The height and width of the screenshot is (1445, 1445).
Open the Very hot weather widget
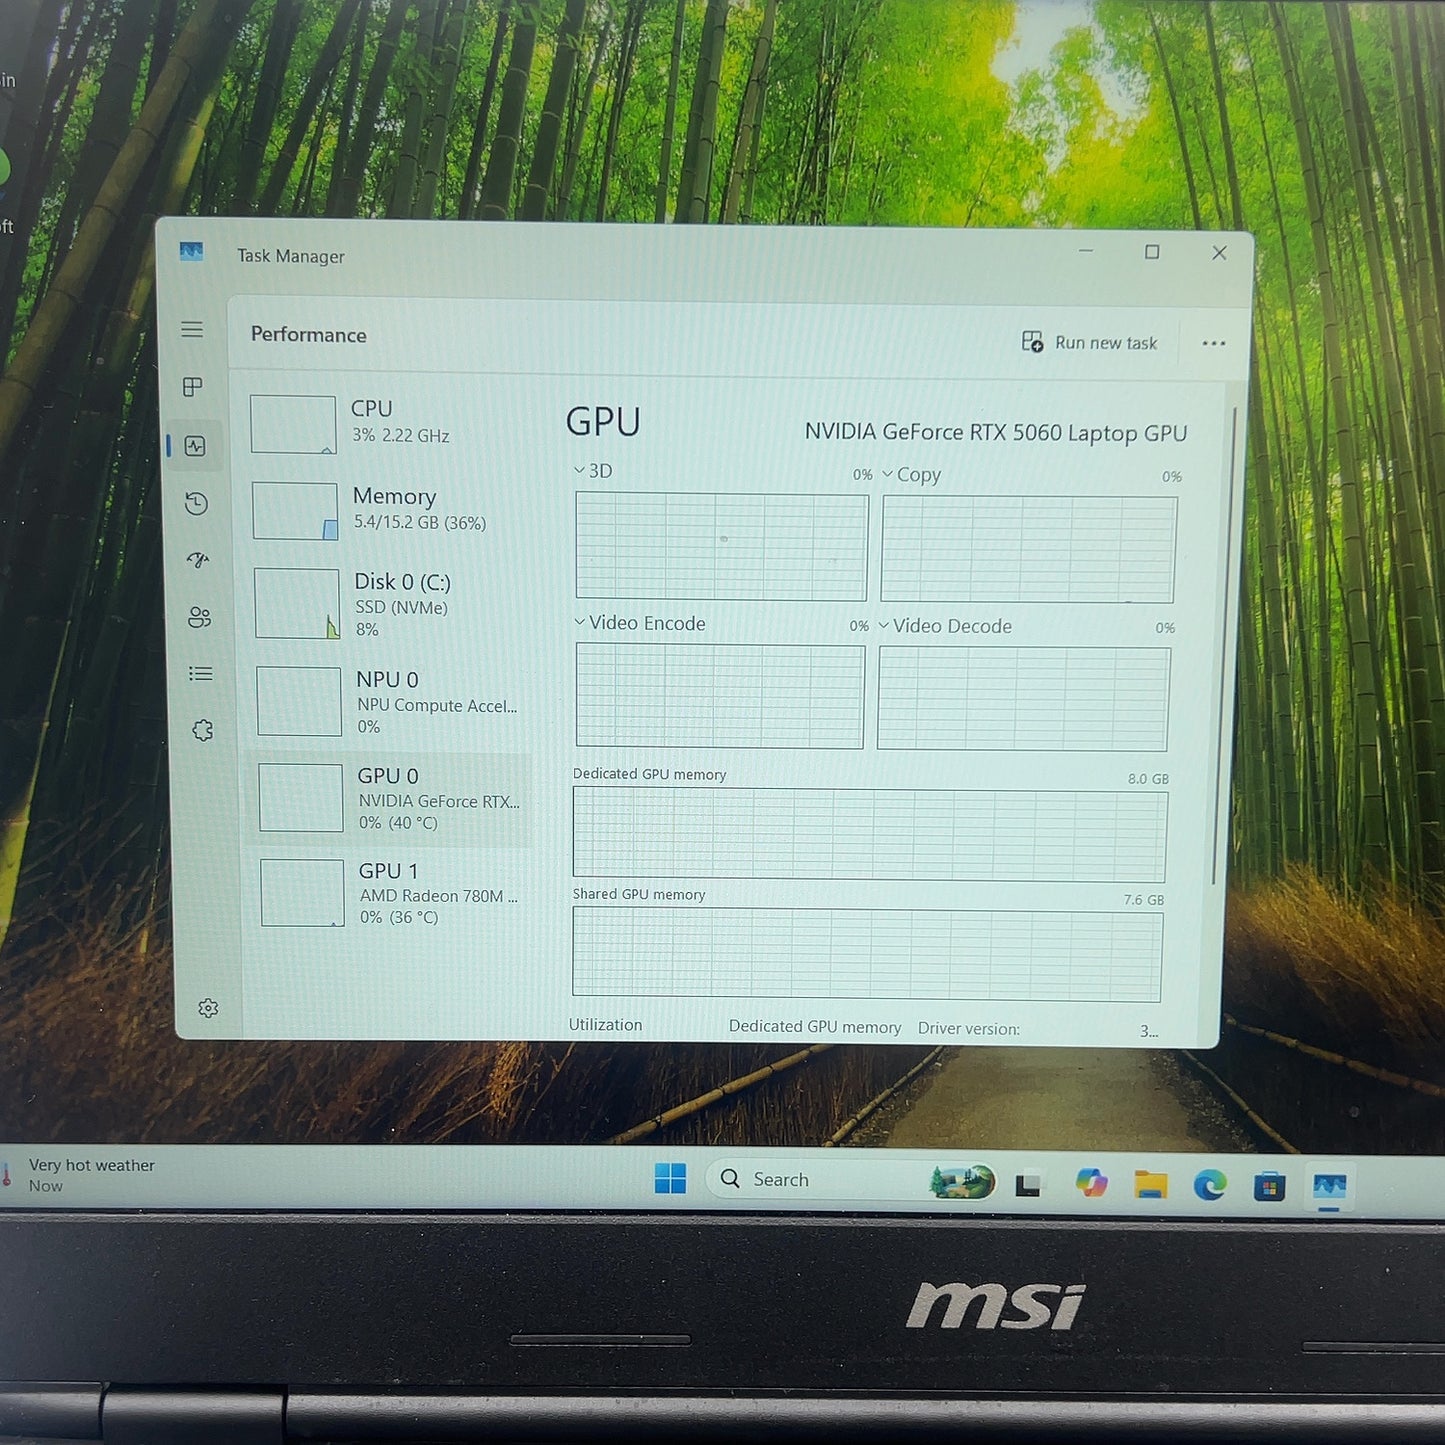pos(80,1175)
